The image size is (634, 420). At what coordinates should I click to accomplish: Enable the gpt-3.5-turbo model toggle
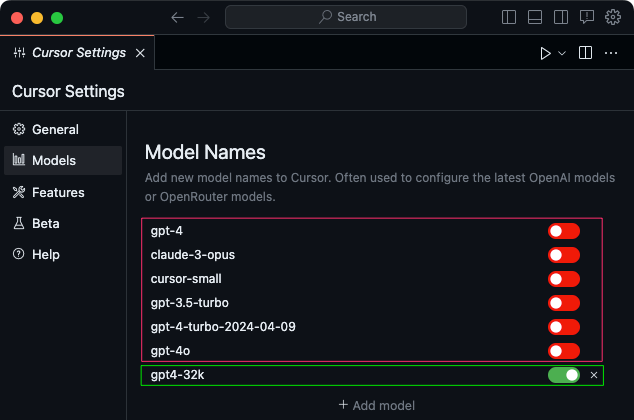(x=564, y=303)
